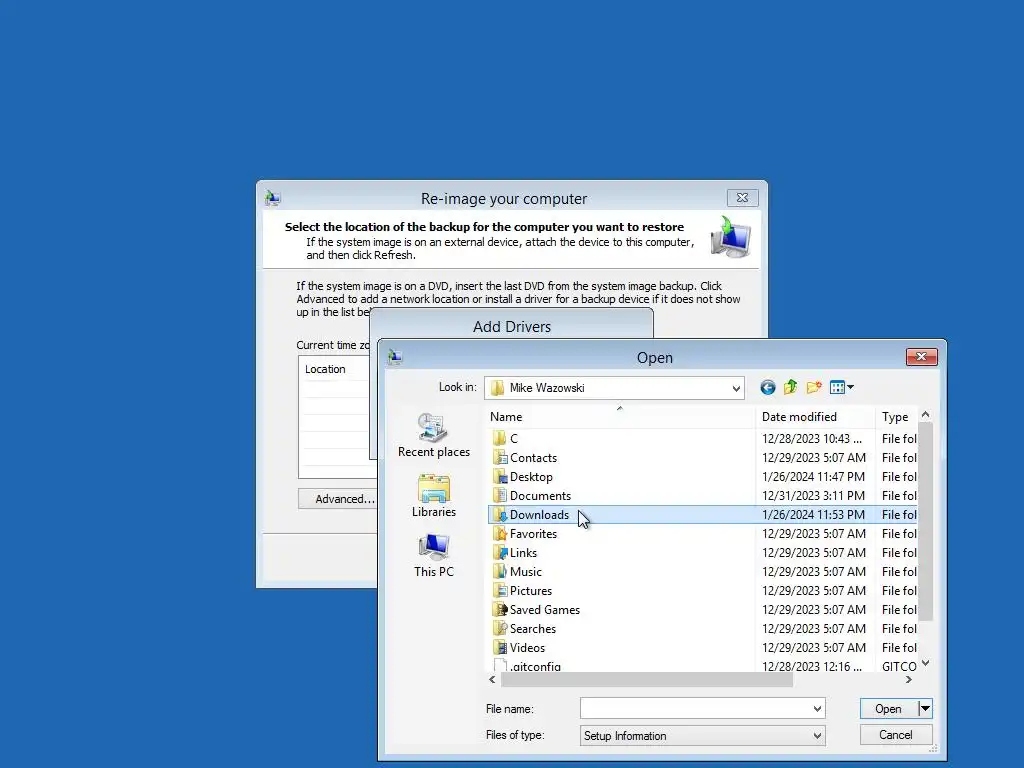Click the vertical scrollbar thumb
This screenshot has width=1024, height=768.
tap(925, 521)
